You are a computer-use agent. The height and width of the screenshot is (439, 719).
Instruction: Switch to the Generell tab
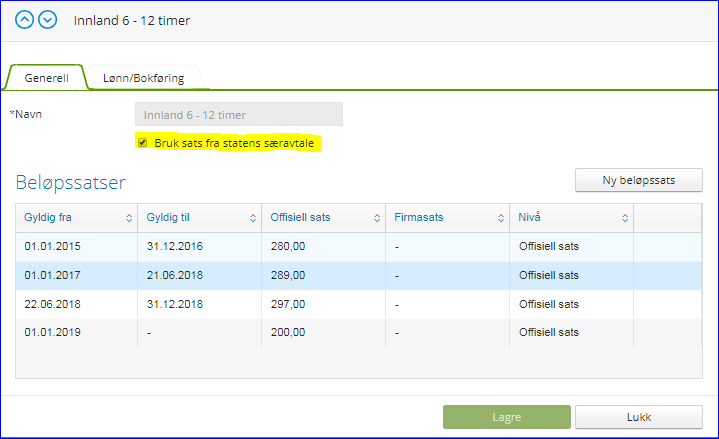[x=46, y=77]
